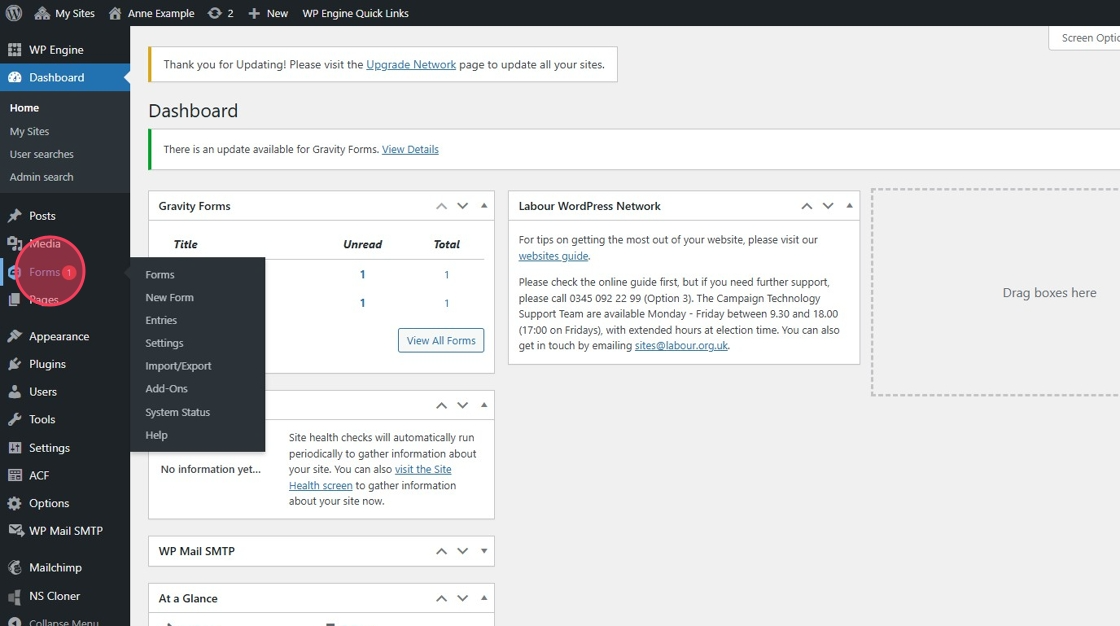Image resolution: width=1120 pixels, height=626 pixels.
Task: Click the Dashboard gauge icon in sidebar
Action: pos(14,77)
